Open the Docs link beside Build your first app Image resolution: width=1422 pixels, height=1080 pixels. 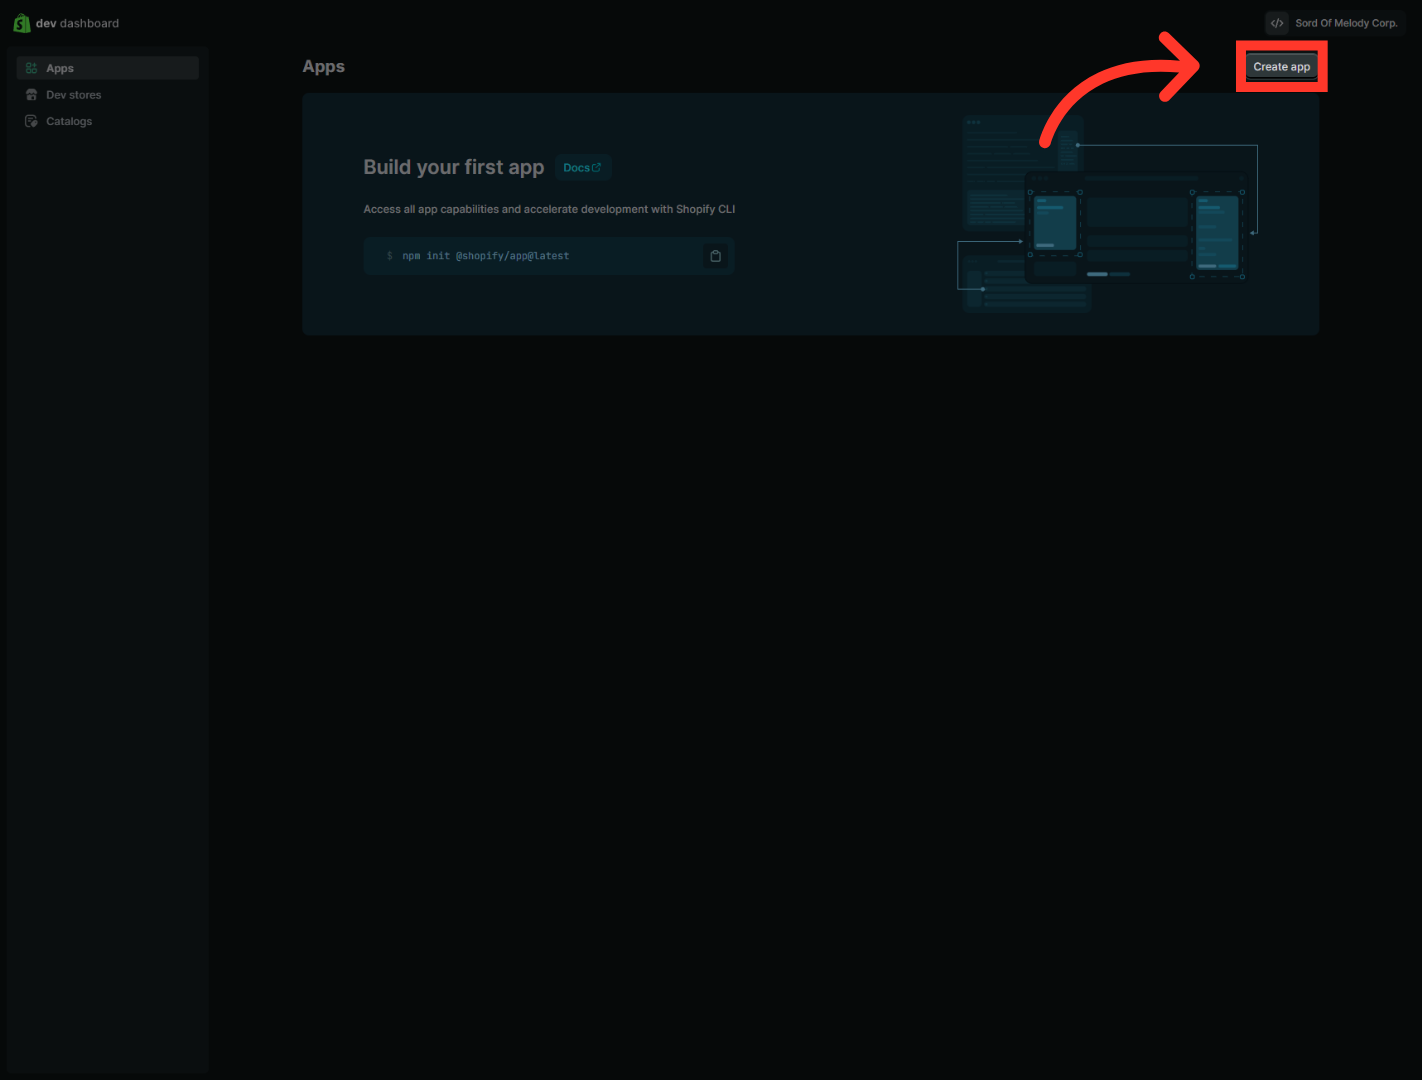(x=582, y=168)
